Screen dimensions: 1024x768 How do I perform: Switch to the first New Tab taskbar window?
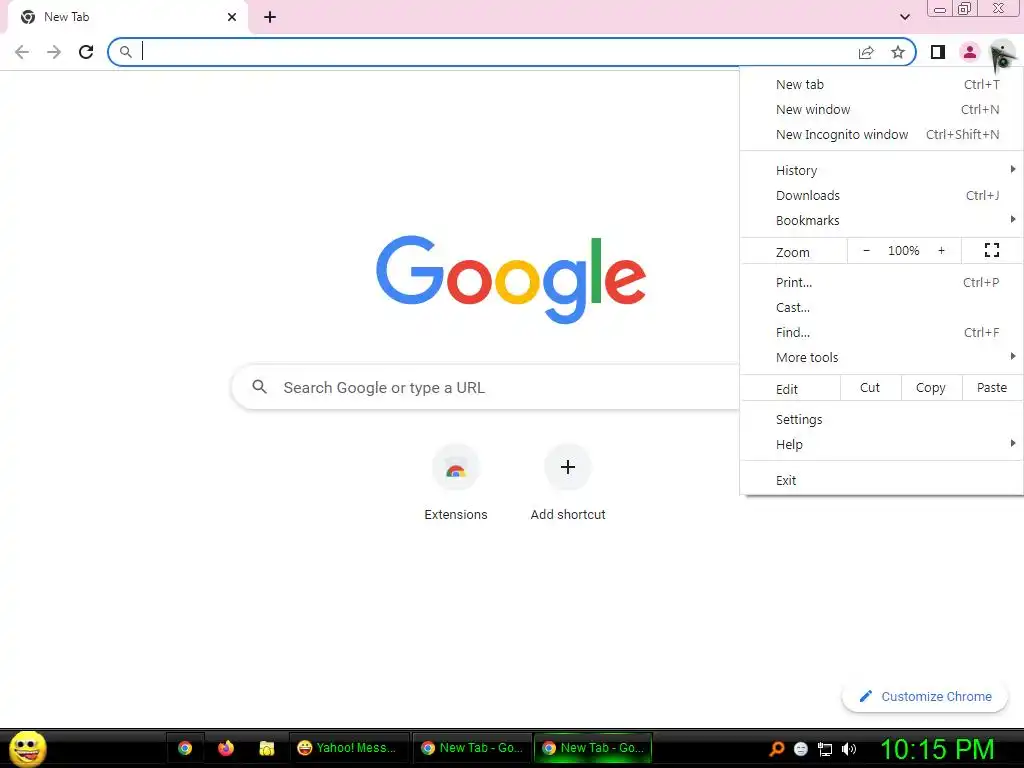472,748
